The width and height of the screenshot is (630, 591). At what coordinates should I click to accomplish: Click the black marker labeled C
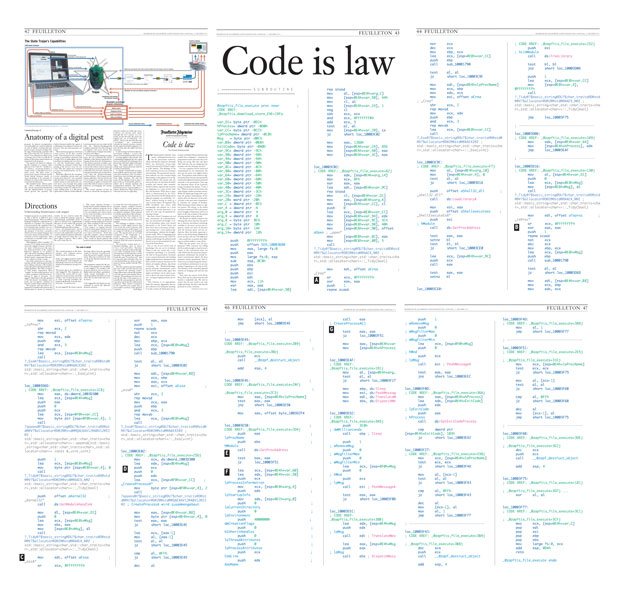(x=22, y=583)
